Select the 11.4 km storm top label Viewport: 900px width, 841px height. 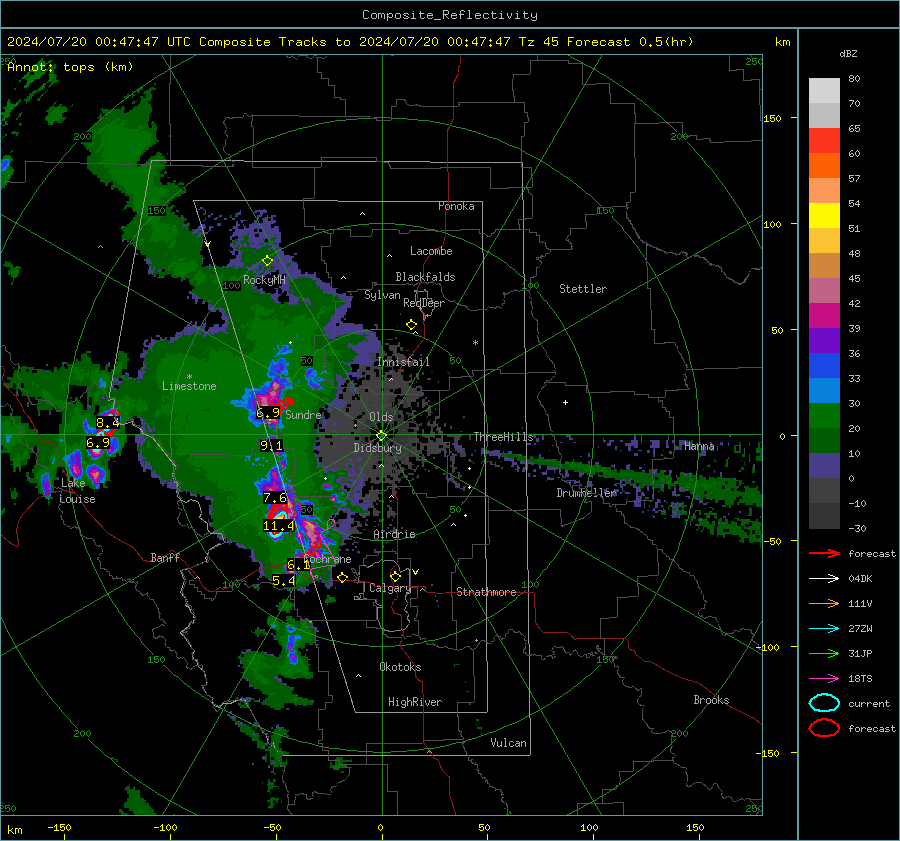click(278, 525)
